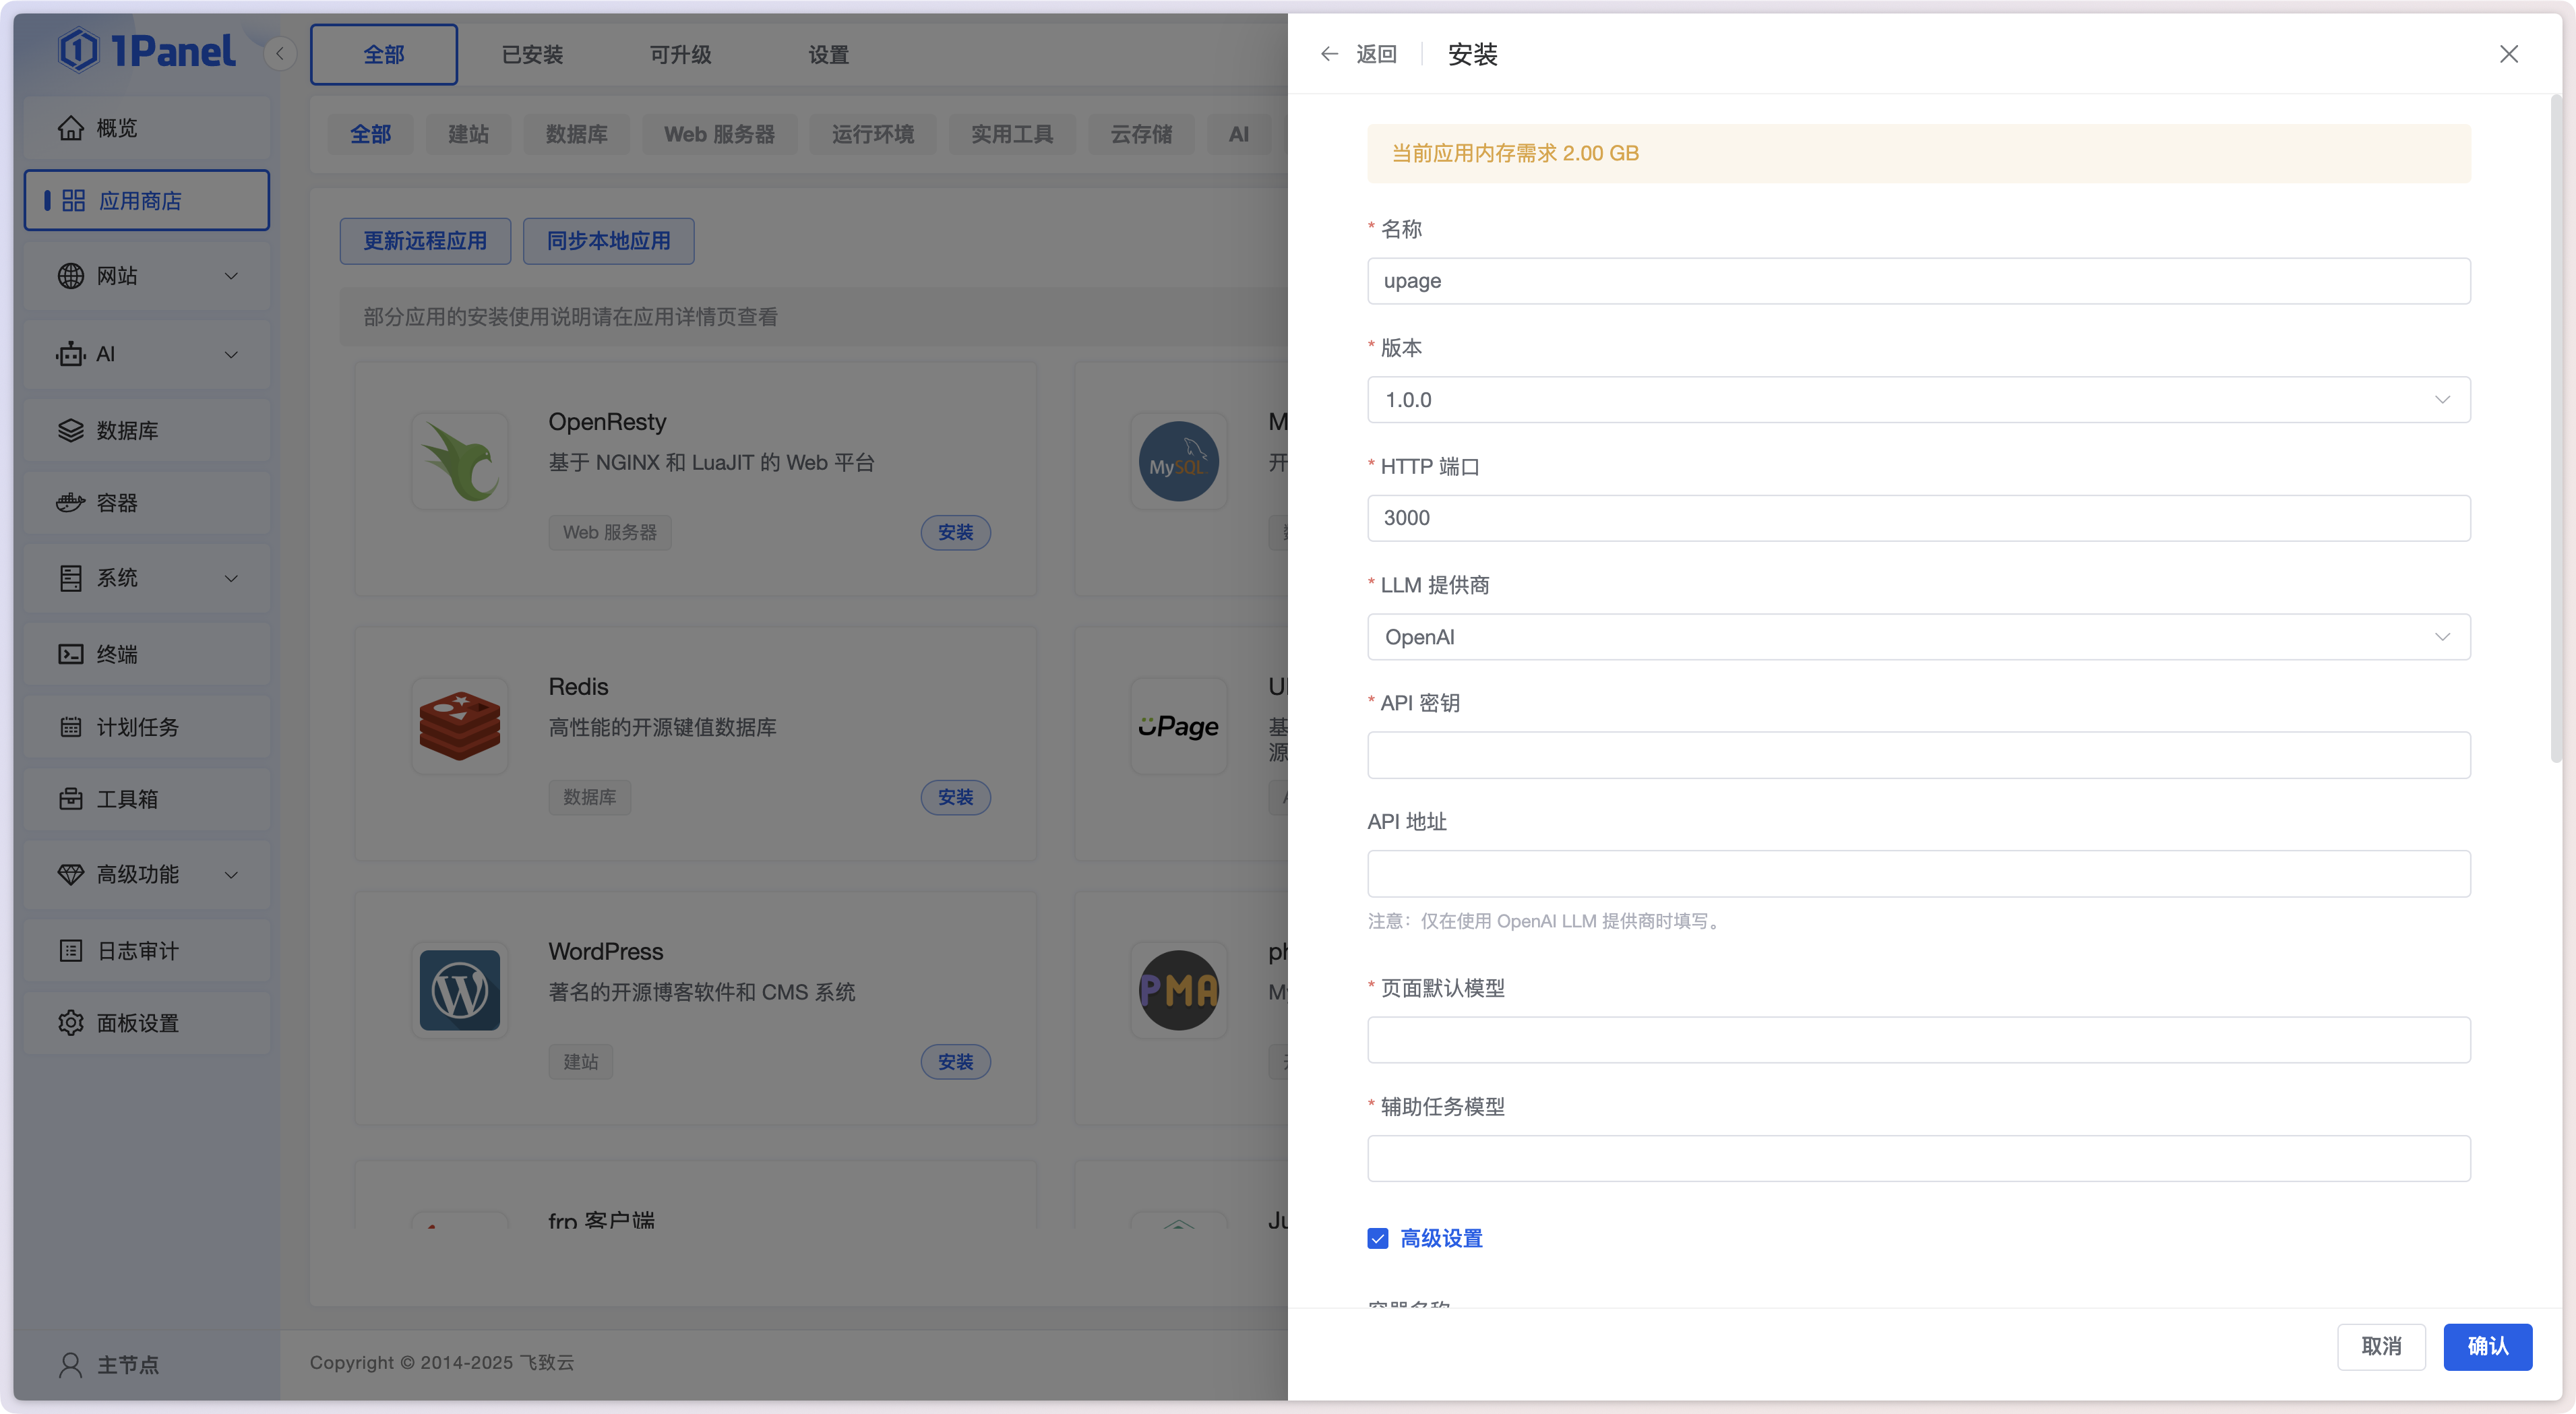Click the back arrow icon beside 返回

[x=1329, y=54]
